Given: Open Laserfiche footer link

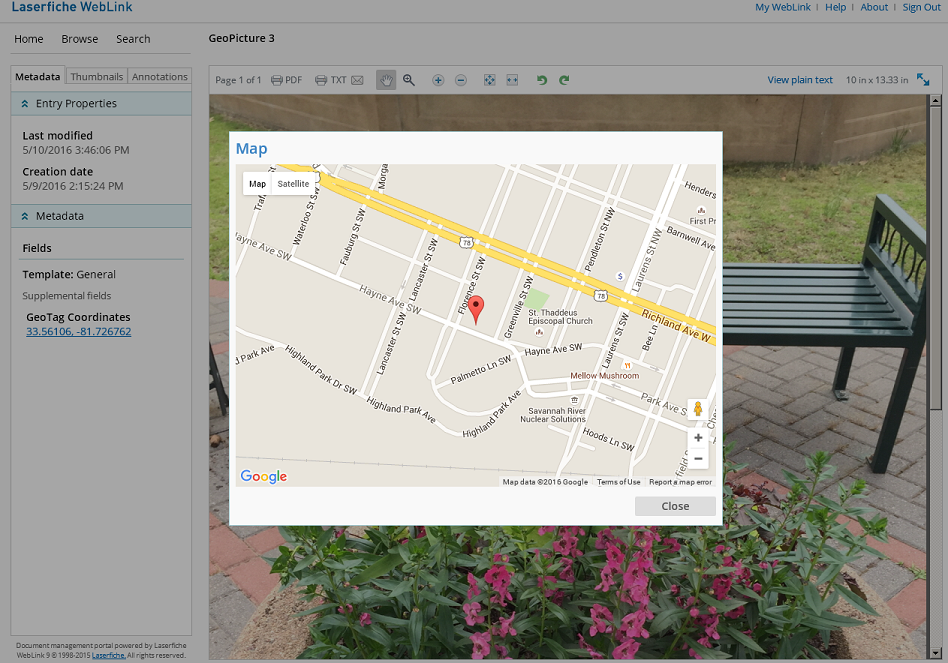Looking at the screenshot, I should (x=108, y=655).
